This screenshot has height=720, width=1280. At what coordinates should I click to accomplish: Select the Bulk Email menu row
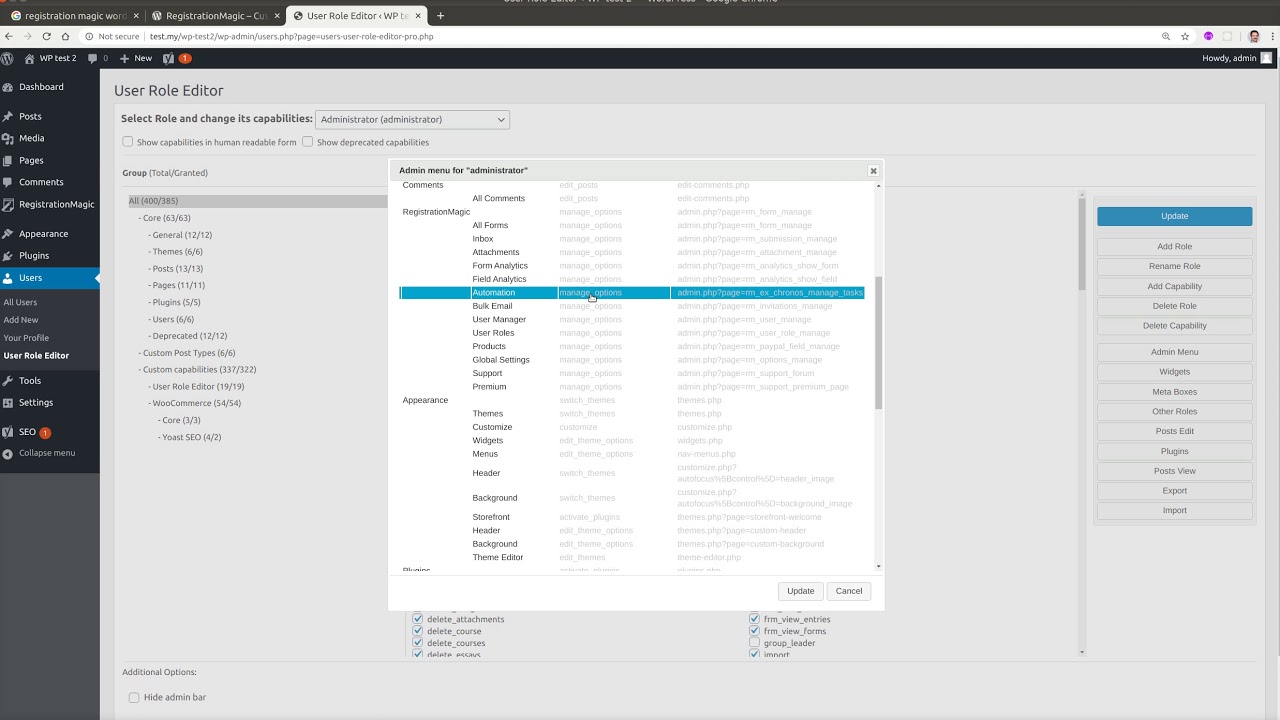[x=632, y=306]
